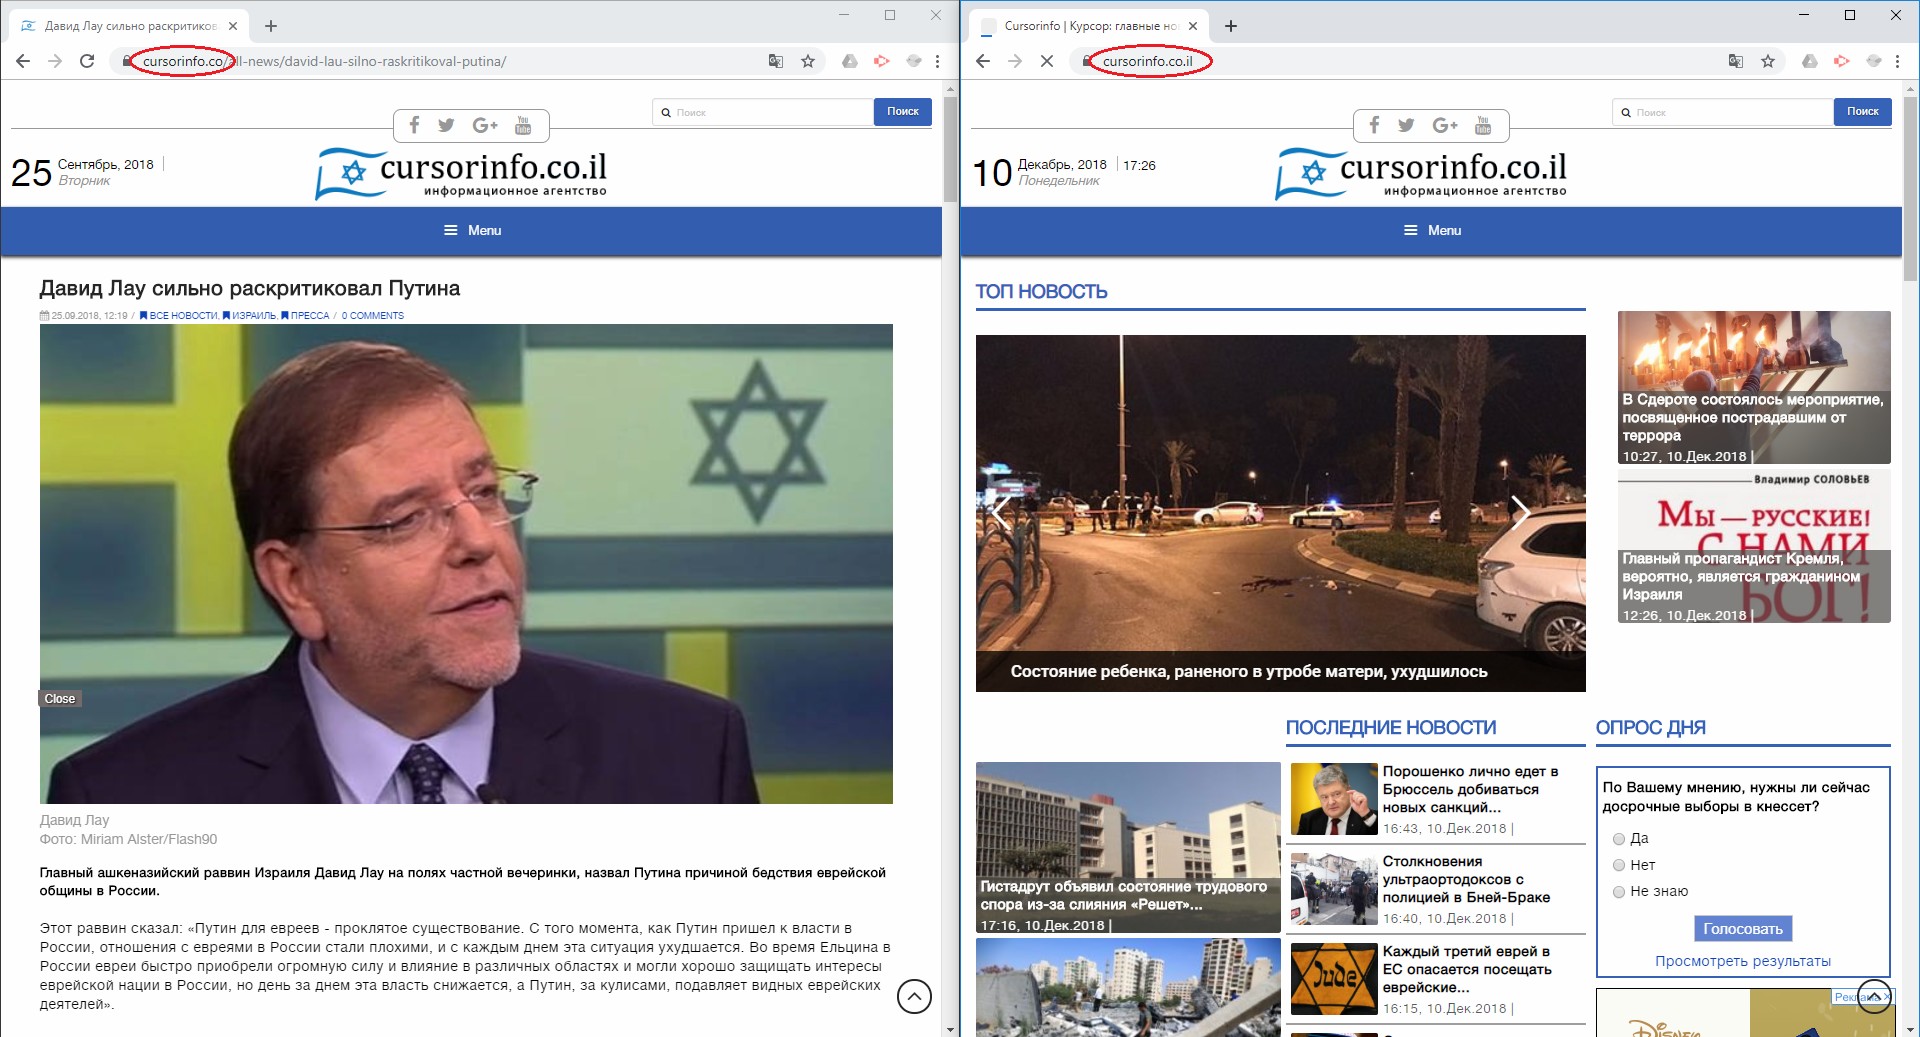Open Каждый третий еврей headline
This screenshot has width=1920, height=1037.
[1467, 969]
